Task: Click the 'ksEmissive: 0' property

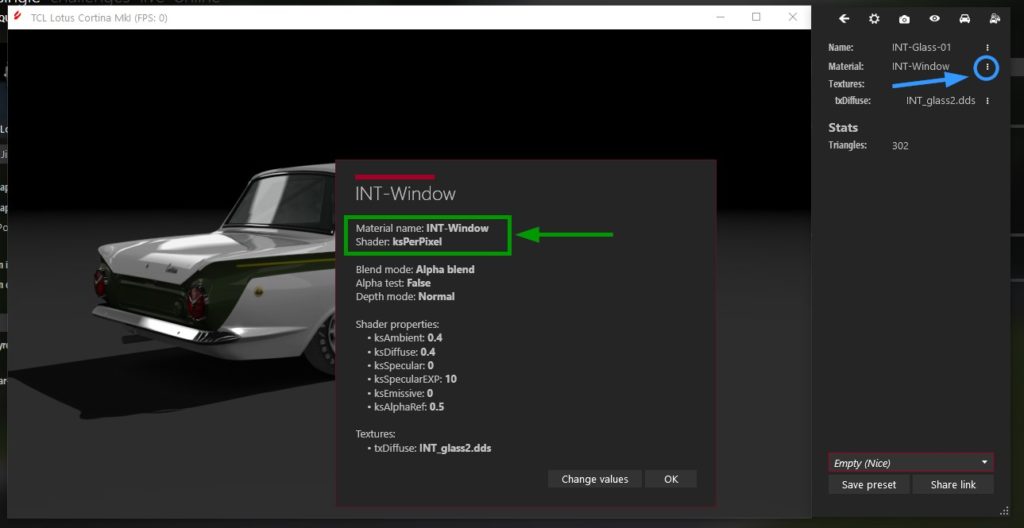Action: [404, 393]
